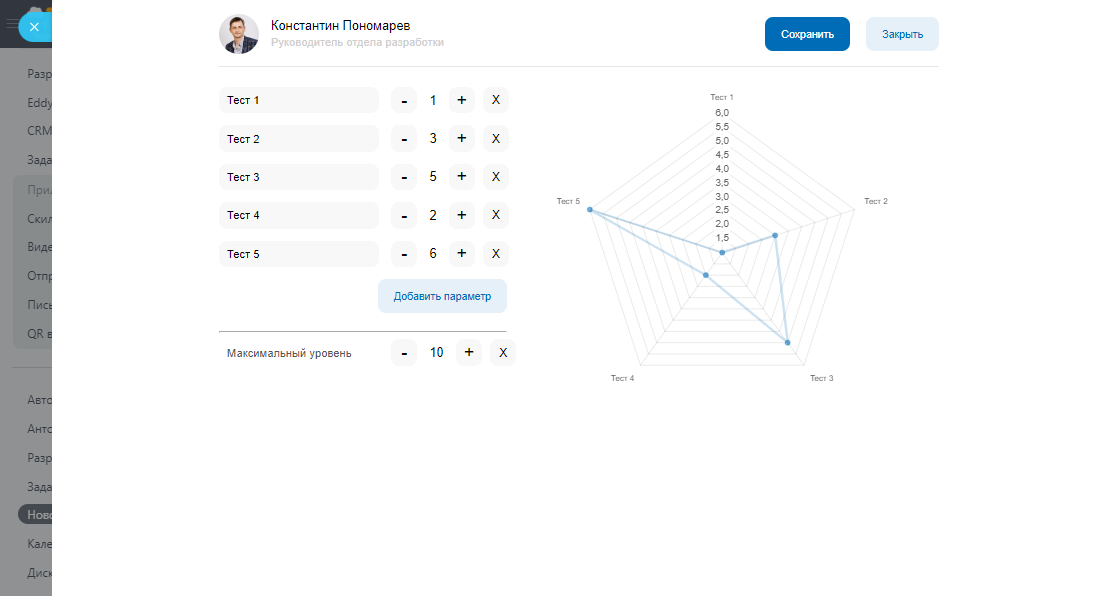Remove Тест 3 parameter with X

[496, 177]
